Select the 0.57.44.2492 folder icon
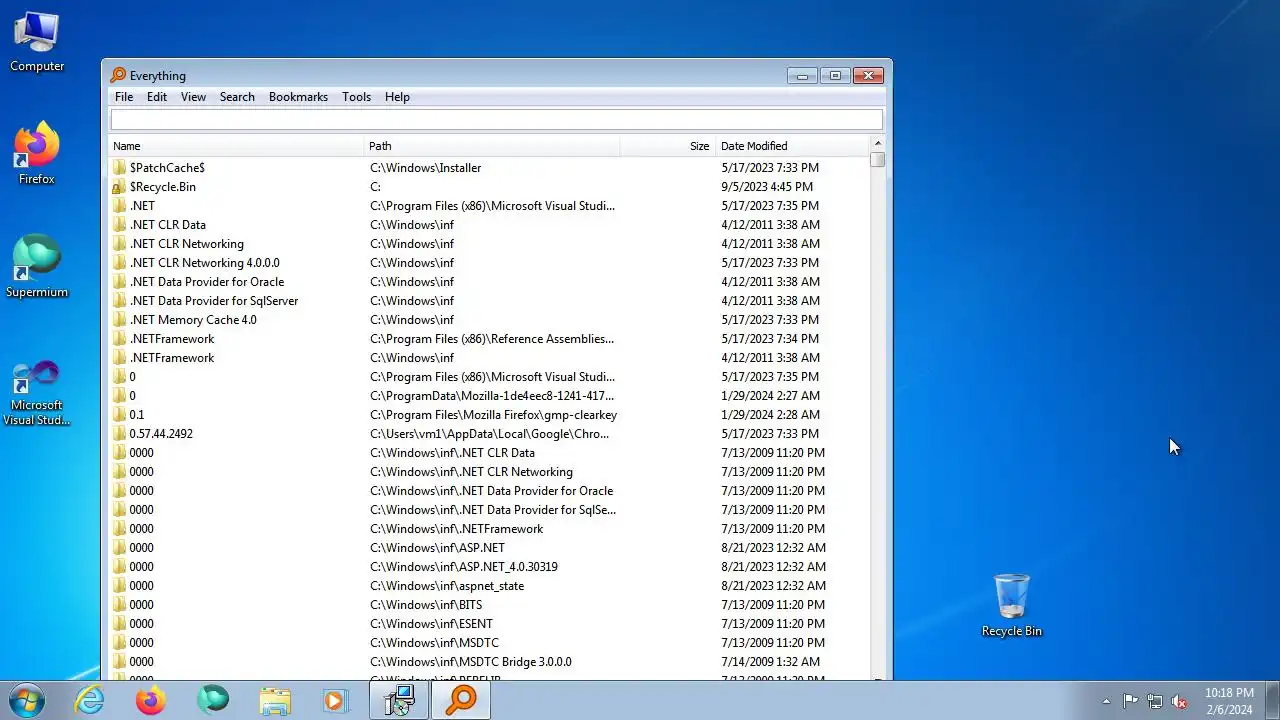1280x720 pixels. tap(119, 434)
